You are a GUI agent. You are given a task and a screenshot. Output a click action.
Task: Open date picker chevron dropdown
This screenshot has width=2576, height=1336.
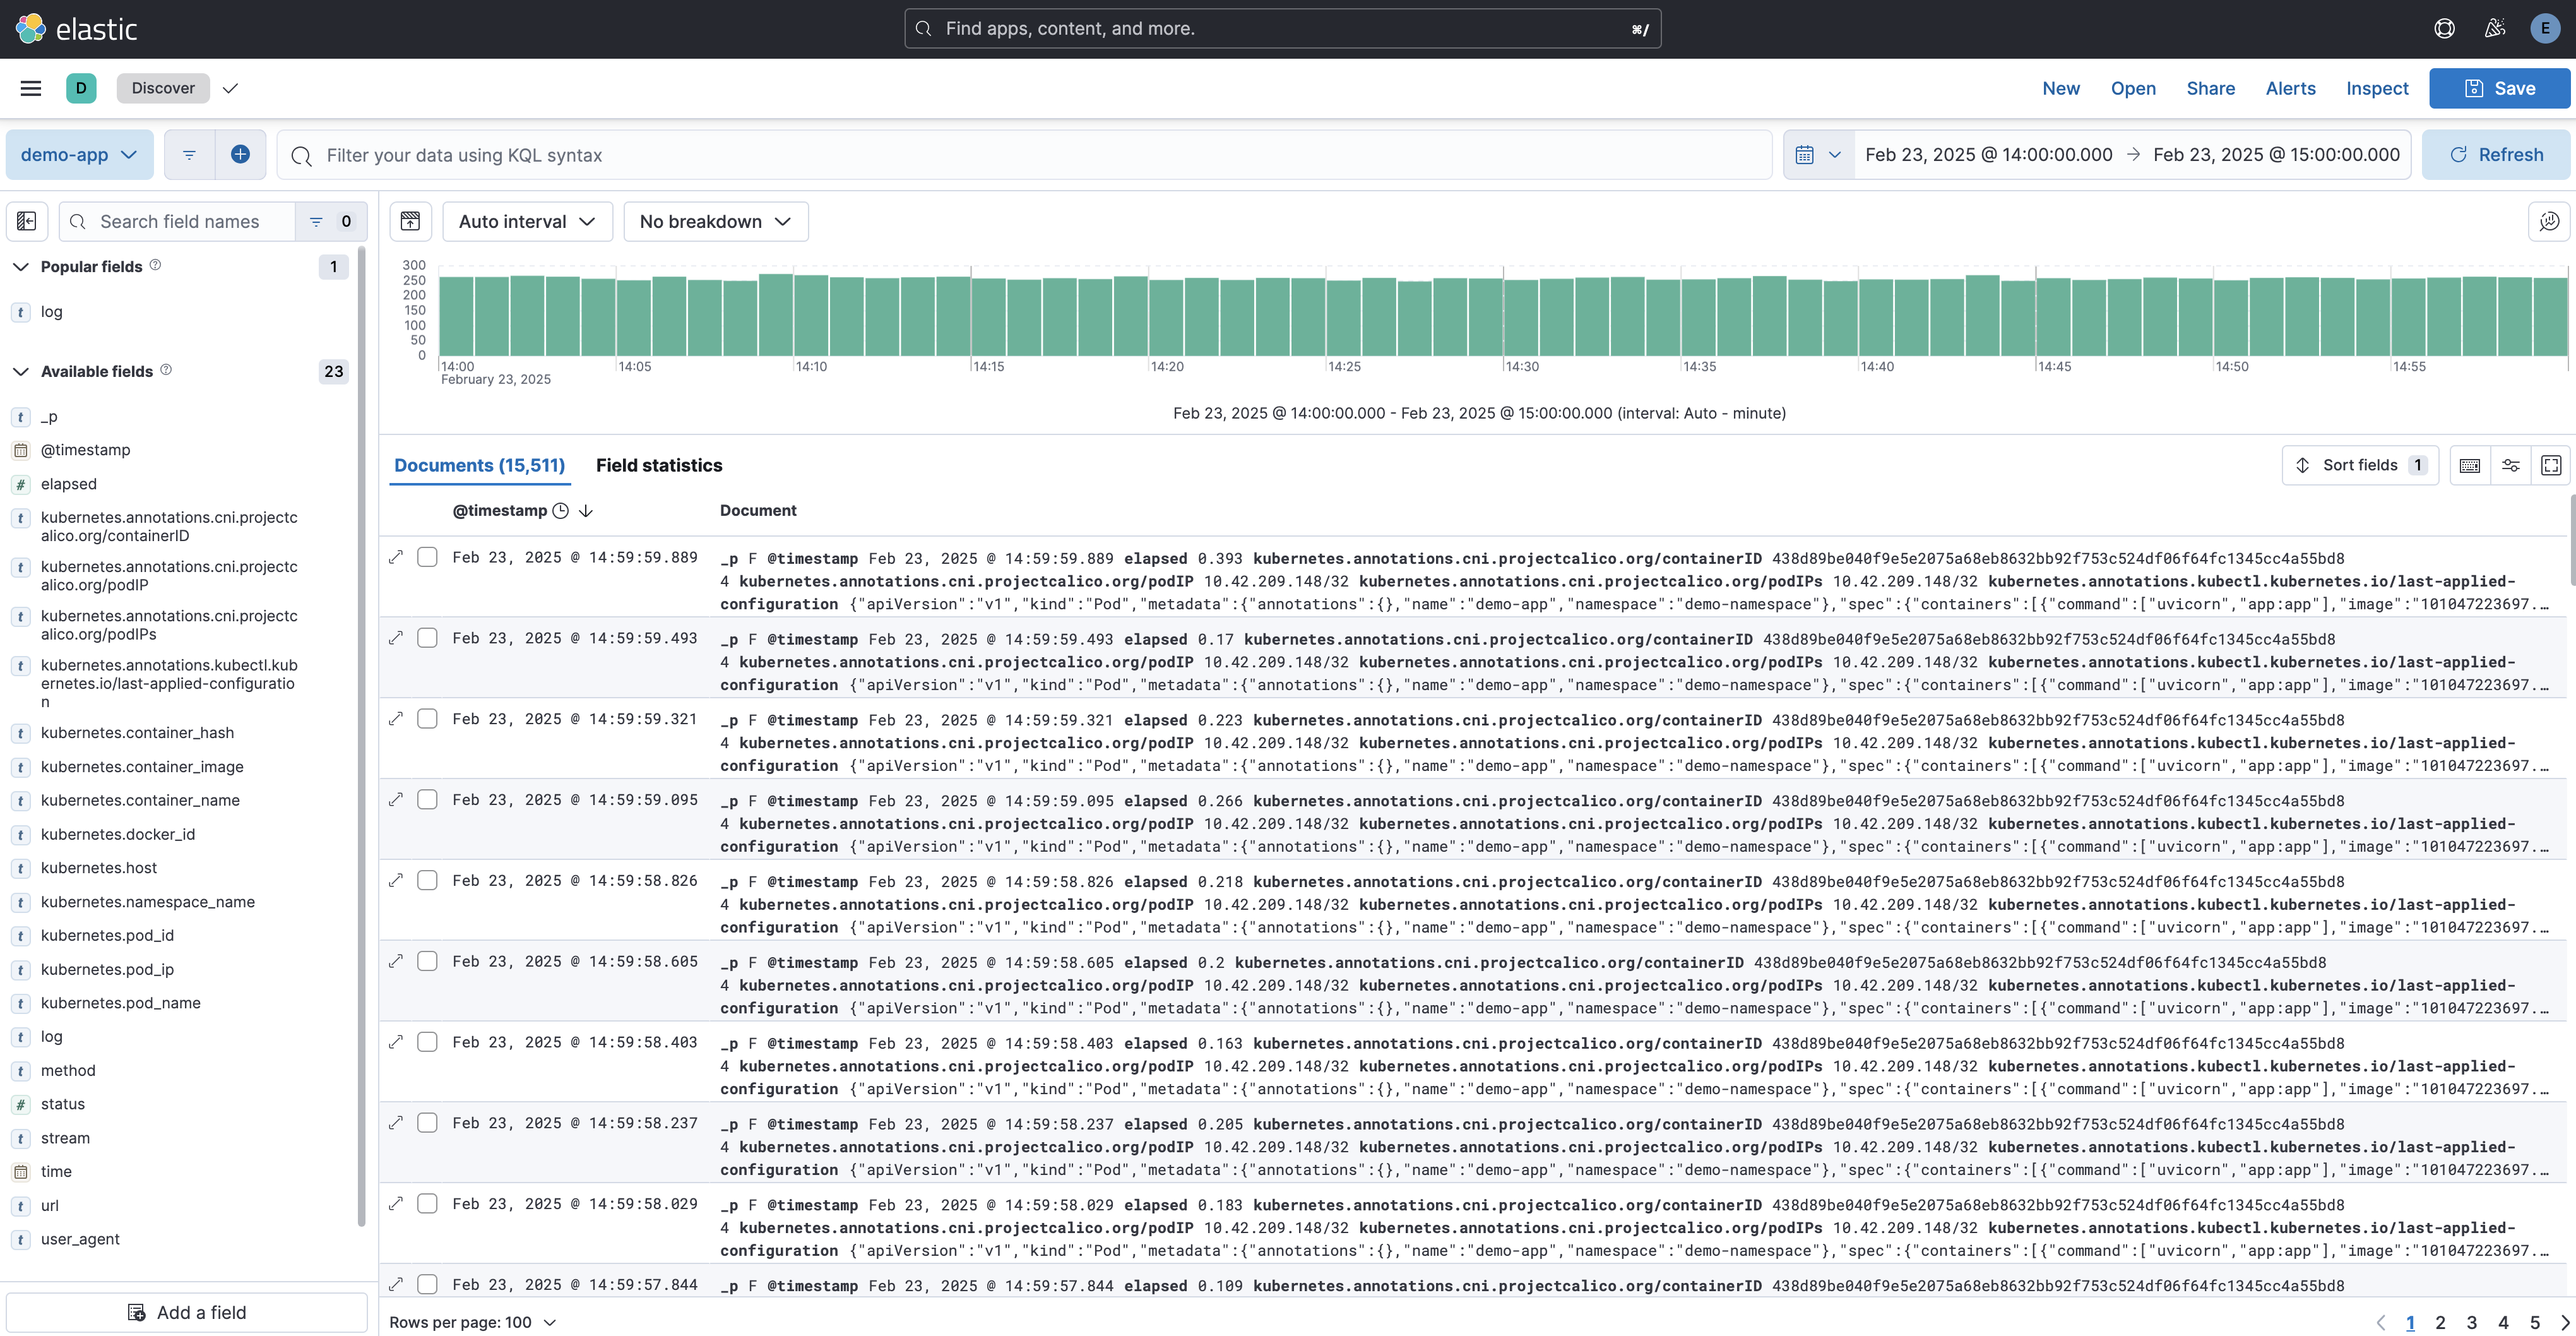[x=1835, y=155]
